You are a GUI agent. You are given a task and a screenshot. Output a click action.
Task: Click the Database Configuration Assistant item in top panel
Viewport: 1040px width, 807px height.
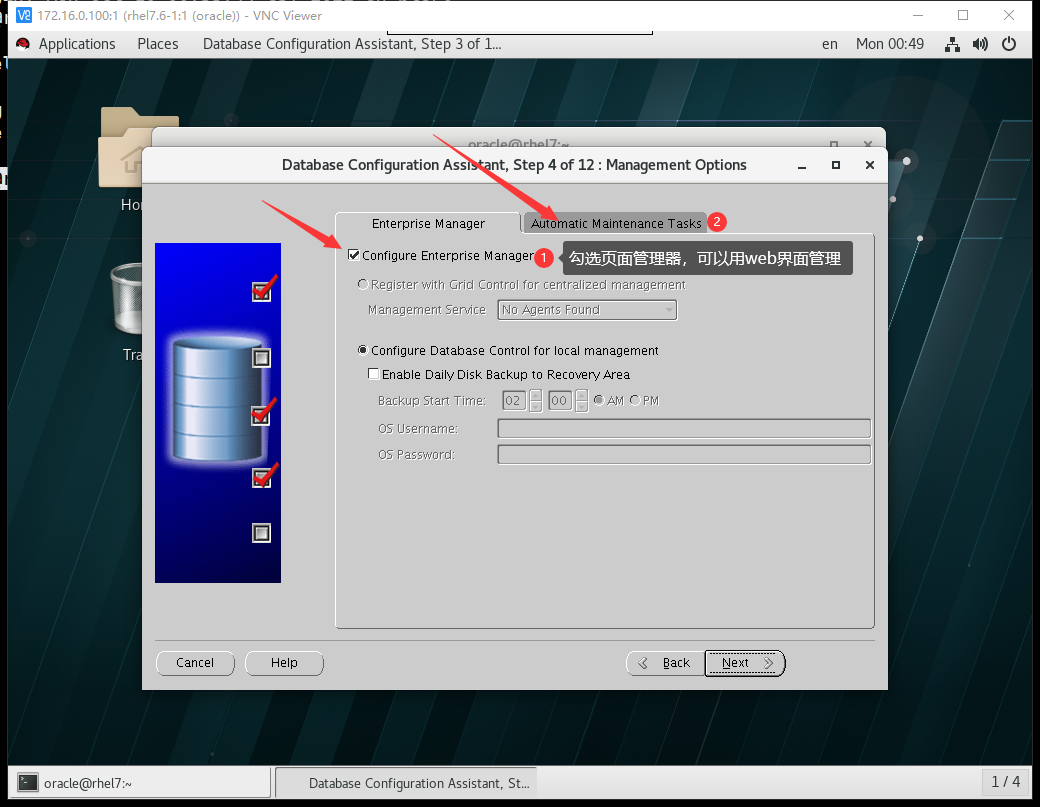pos(352,44)
